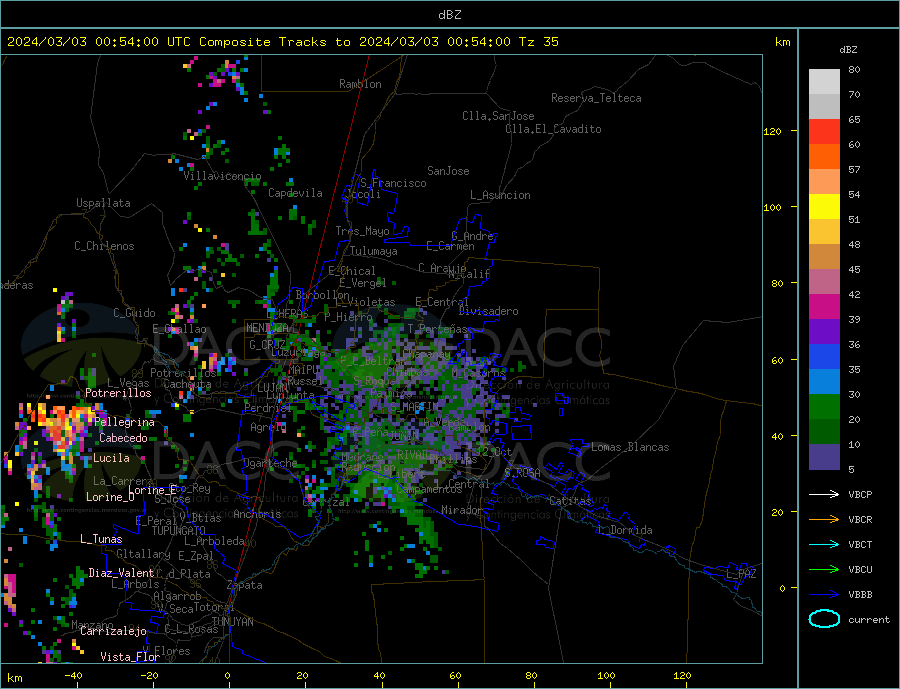Click the Capdevila place label
Screen dimensions: 900x689
click(x=295, y=193)
